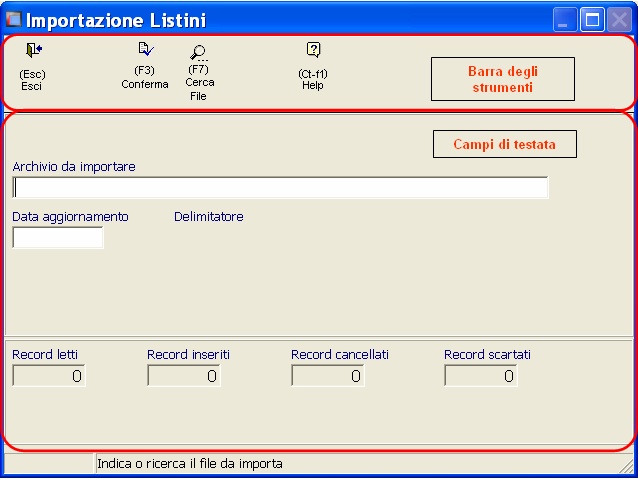Click the Cerca File (F7) magnifier icon
Viewport: 638px width, 479px height.
(x=199, y=52)
